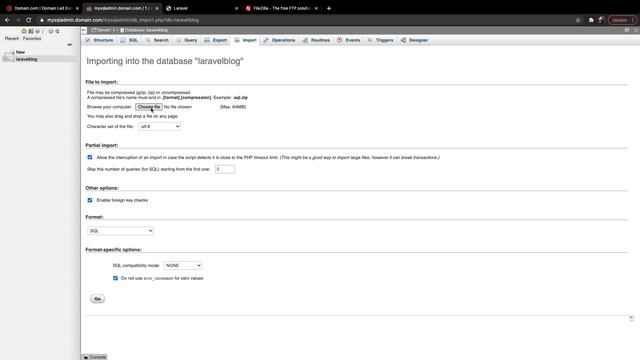This screenshot has height=360, width=640.
Task: Click the Server breadcrumb link
Action: pos(104,30)
